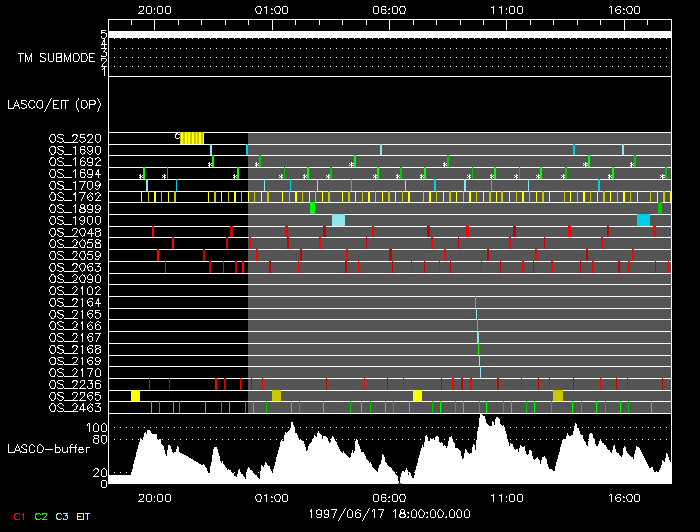Select the OS_2170 row label
Screen dimensions: 700x532
[75, 373]
